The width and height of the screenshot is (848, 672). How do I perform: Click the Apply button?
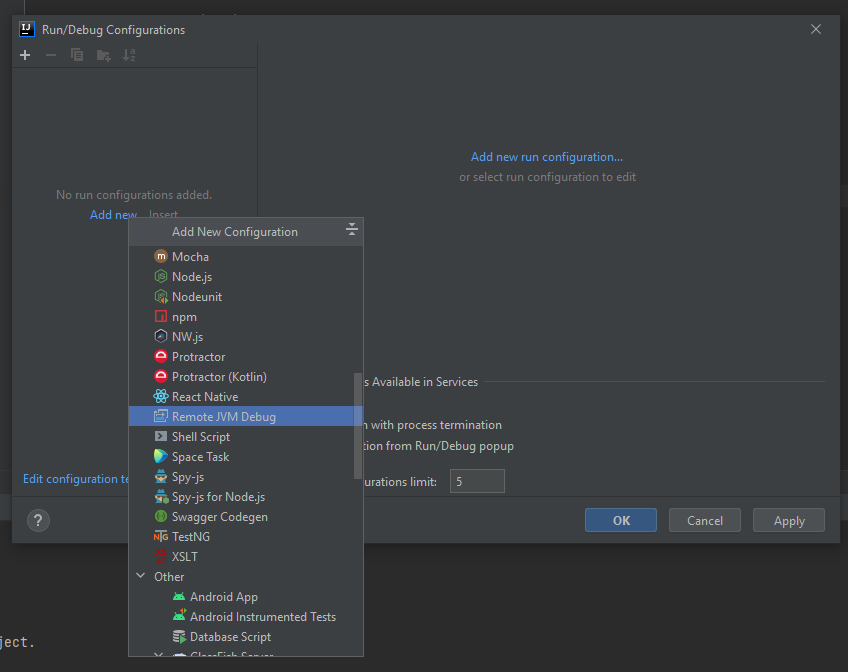789,520
